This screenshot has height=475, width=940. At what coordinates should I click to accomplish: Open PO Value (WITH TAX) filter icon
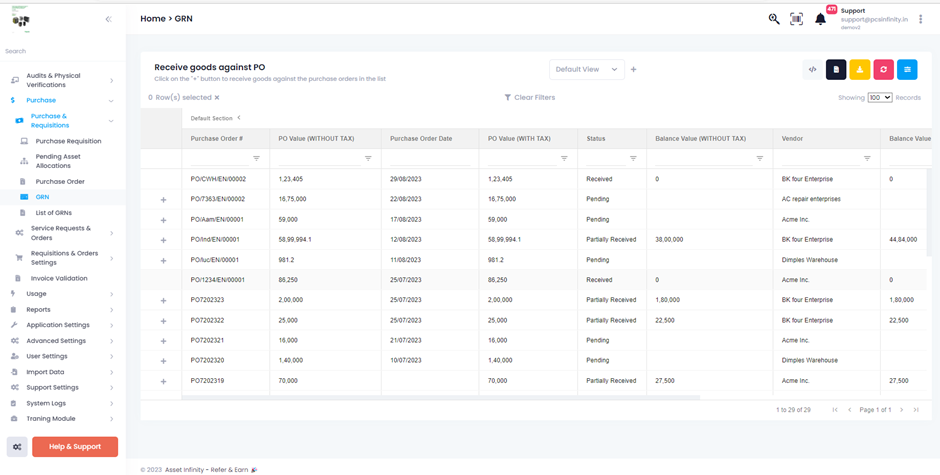click(x=564, y=158)
